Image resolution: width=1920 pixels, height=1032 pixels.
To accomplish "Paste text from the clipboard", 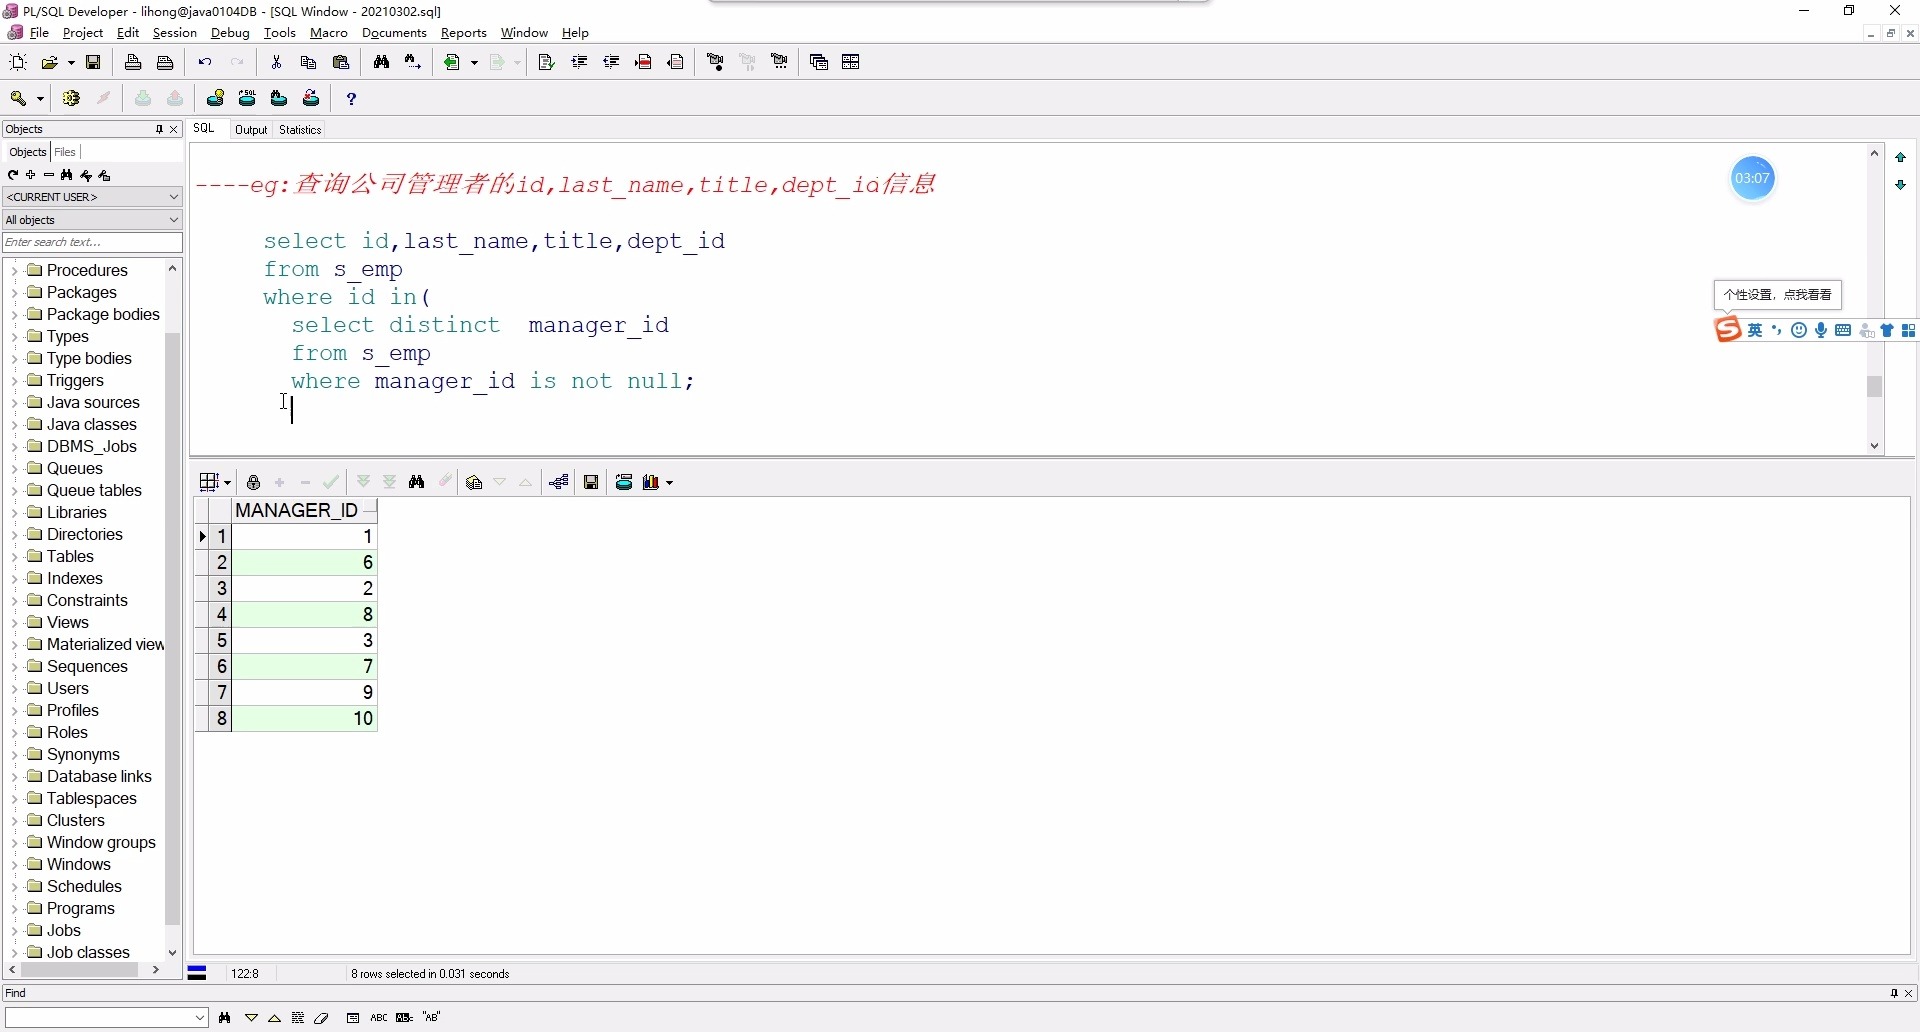I will [x=342, y=62].
